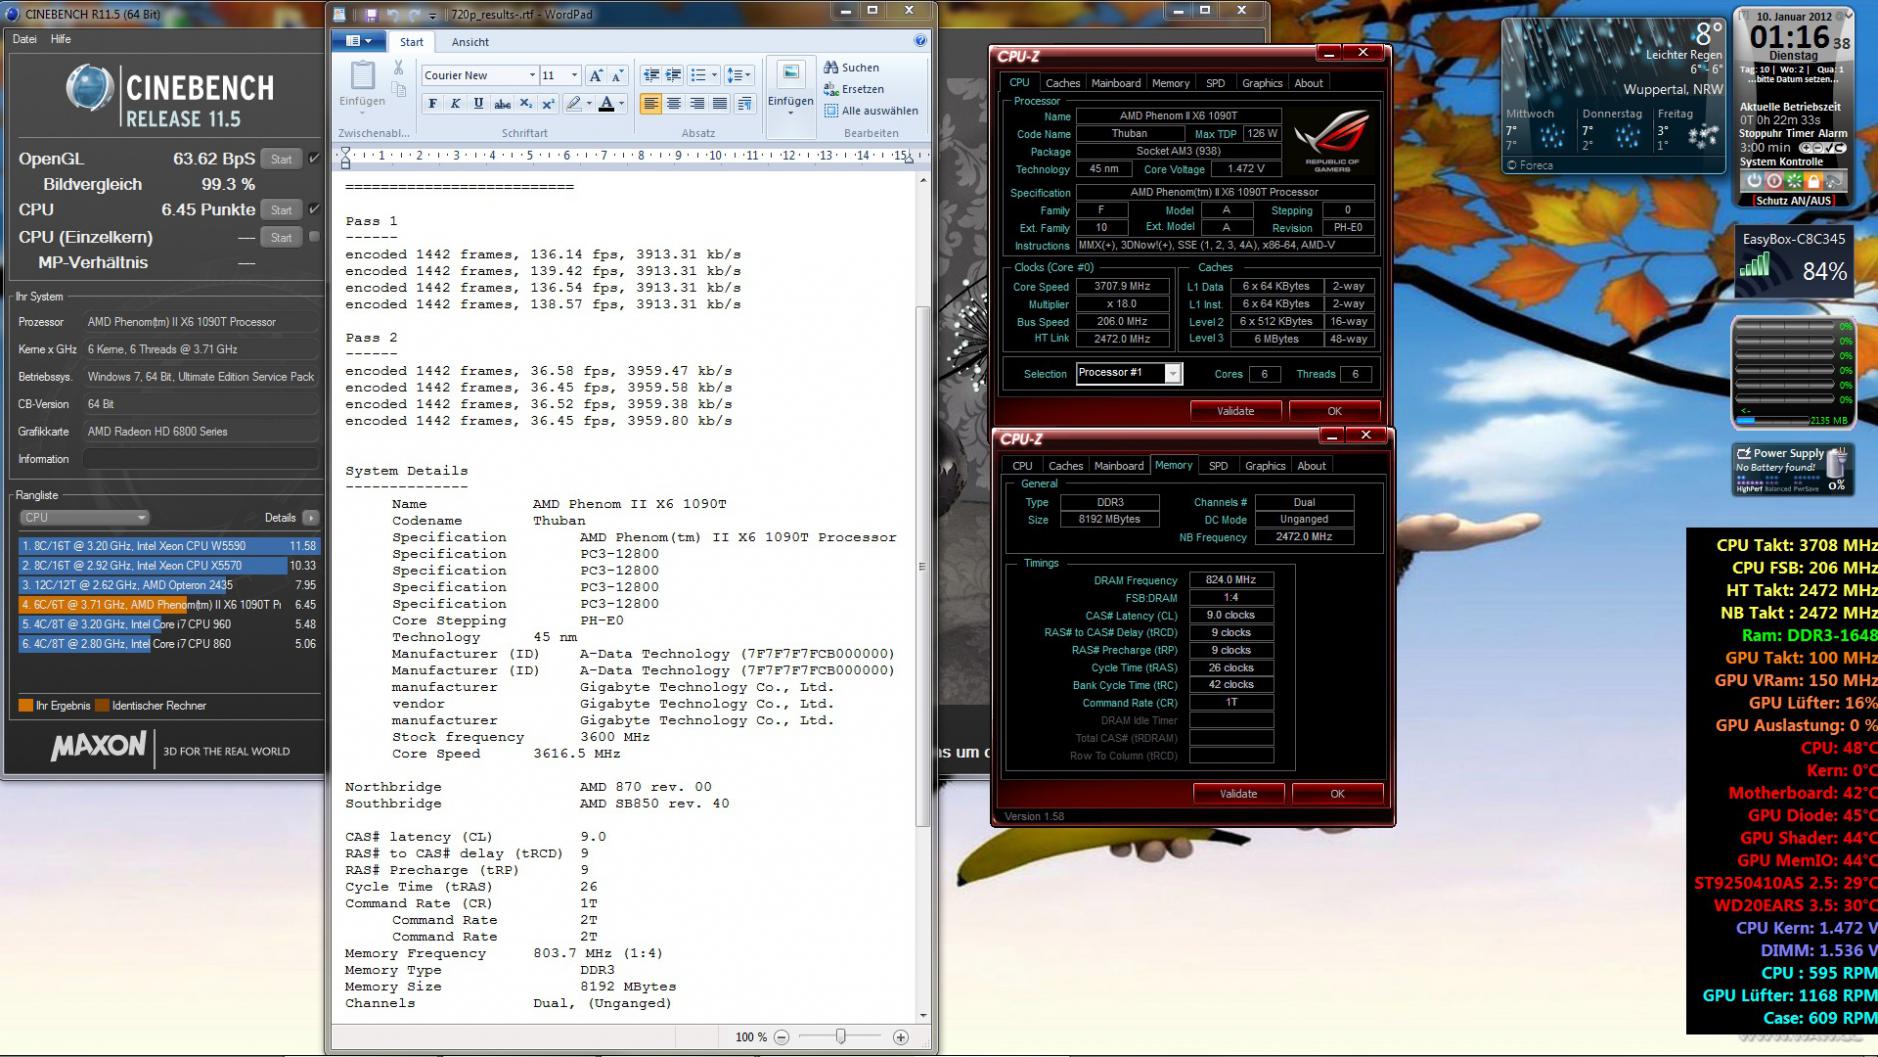Zoom out with the minus icon
Image resolution: width=1878 pixels, height=1057 pixels.
click(782, 1037)
